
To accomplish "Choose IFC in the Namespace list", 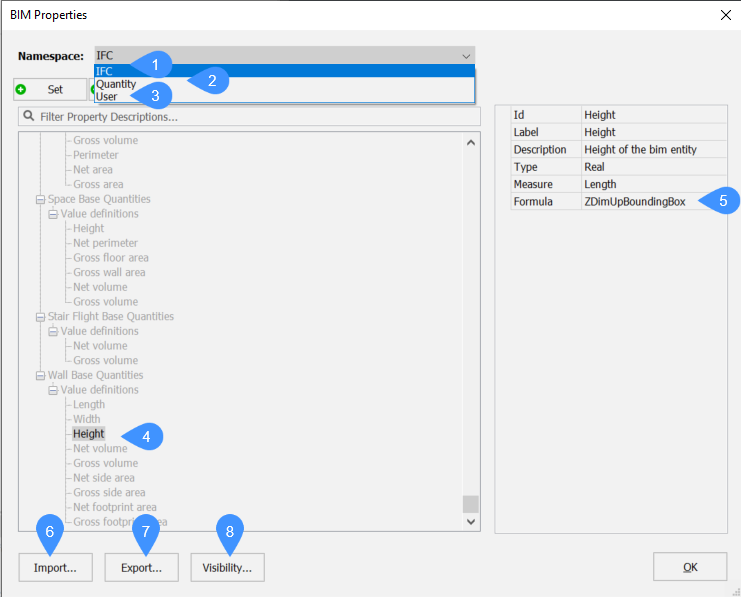I will pyautogui.click(x=104, y=71).
